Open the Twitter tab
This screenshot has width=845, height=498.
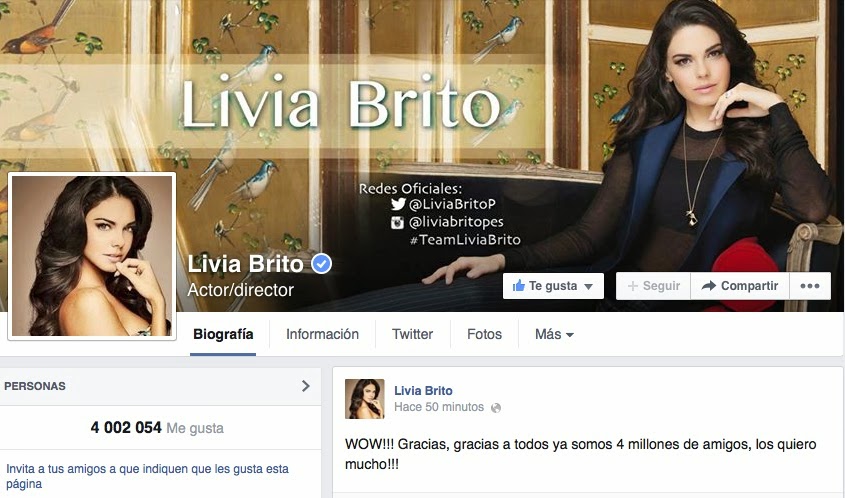point(412,334)
